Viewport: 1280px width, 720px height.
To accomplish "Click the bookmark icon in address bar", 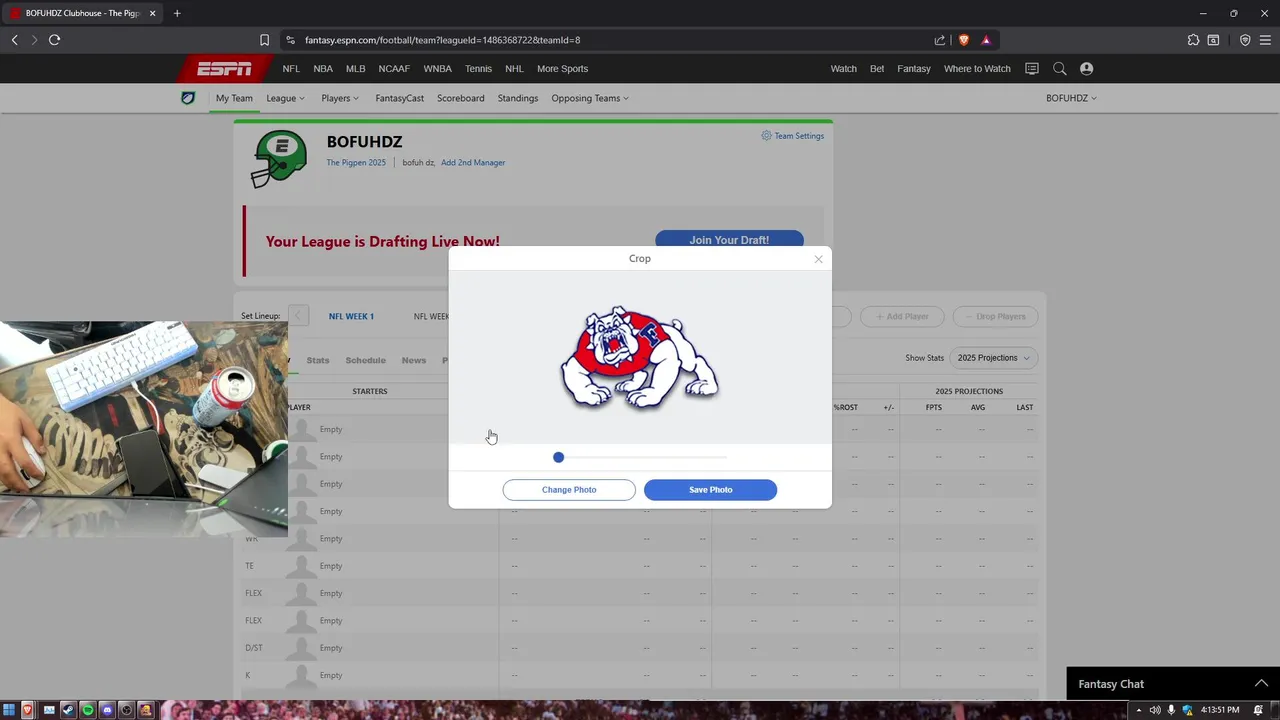I will (x=264, y=40).
